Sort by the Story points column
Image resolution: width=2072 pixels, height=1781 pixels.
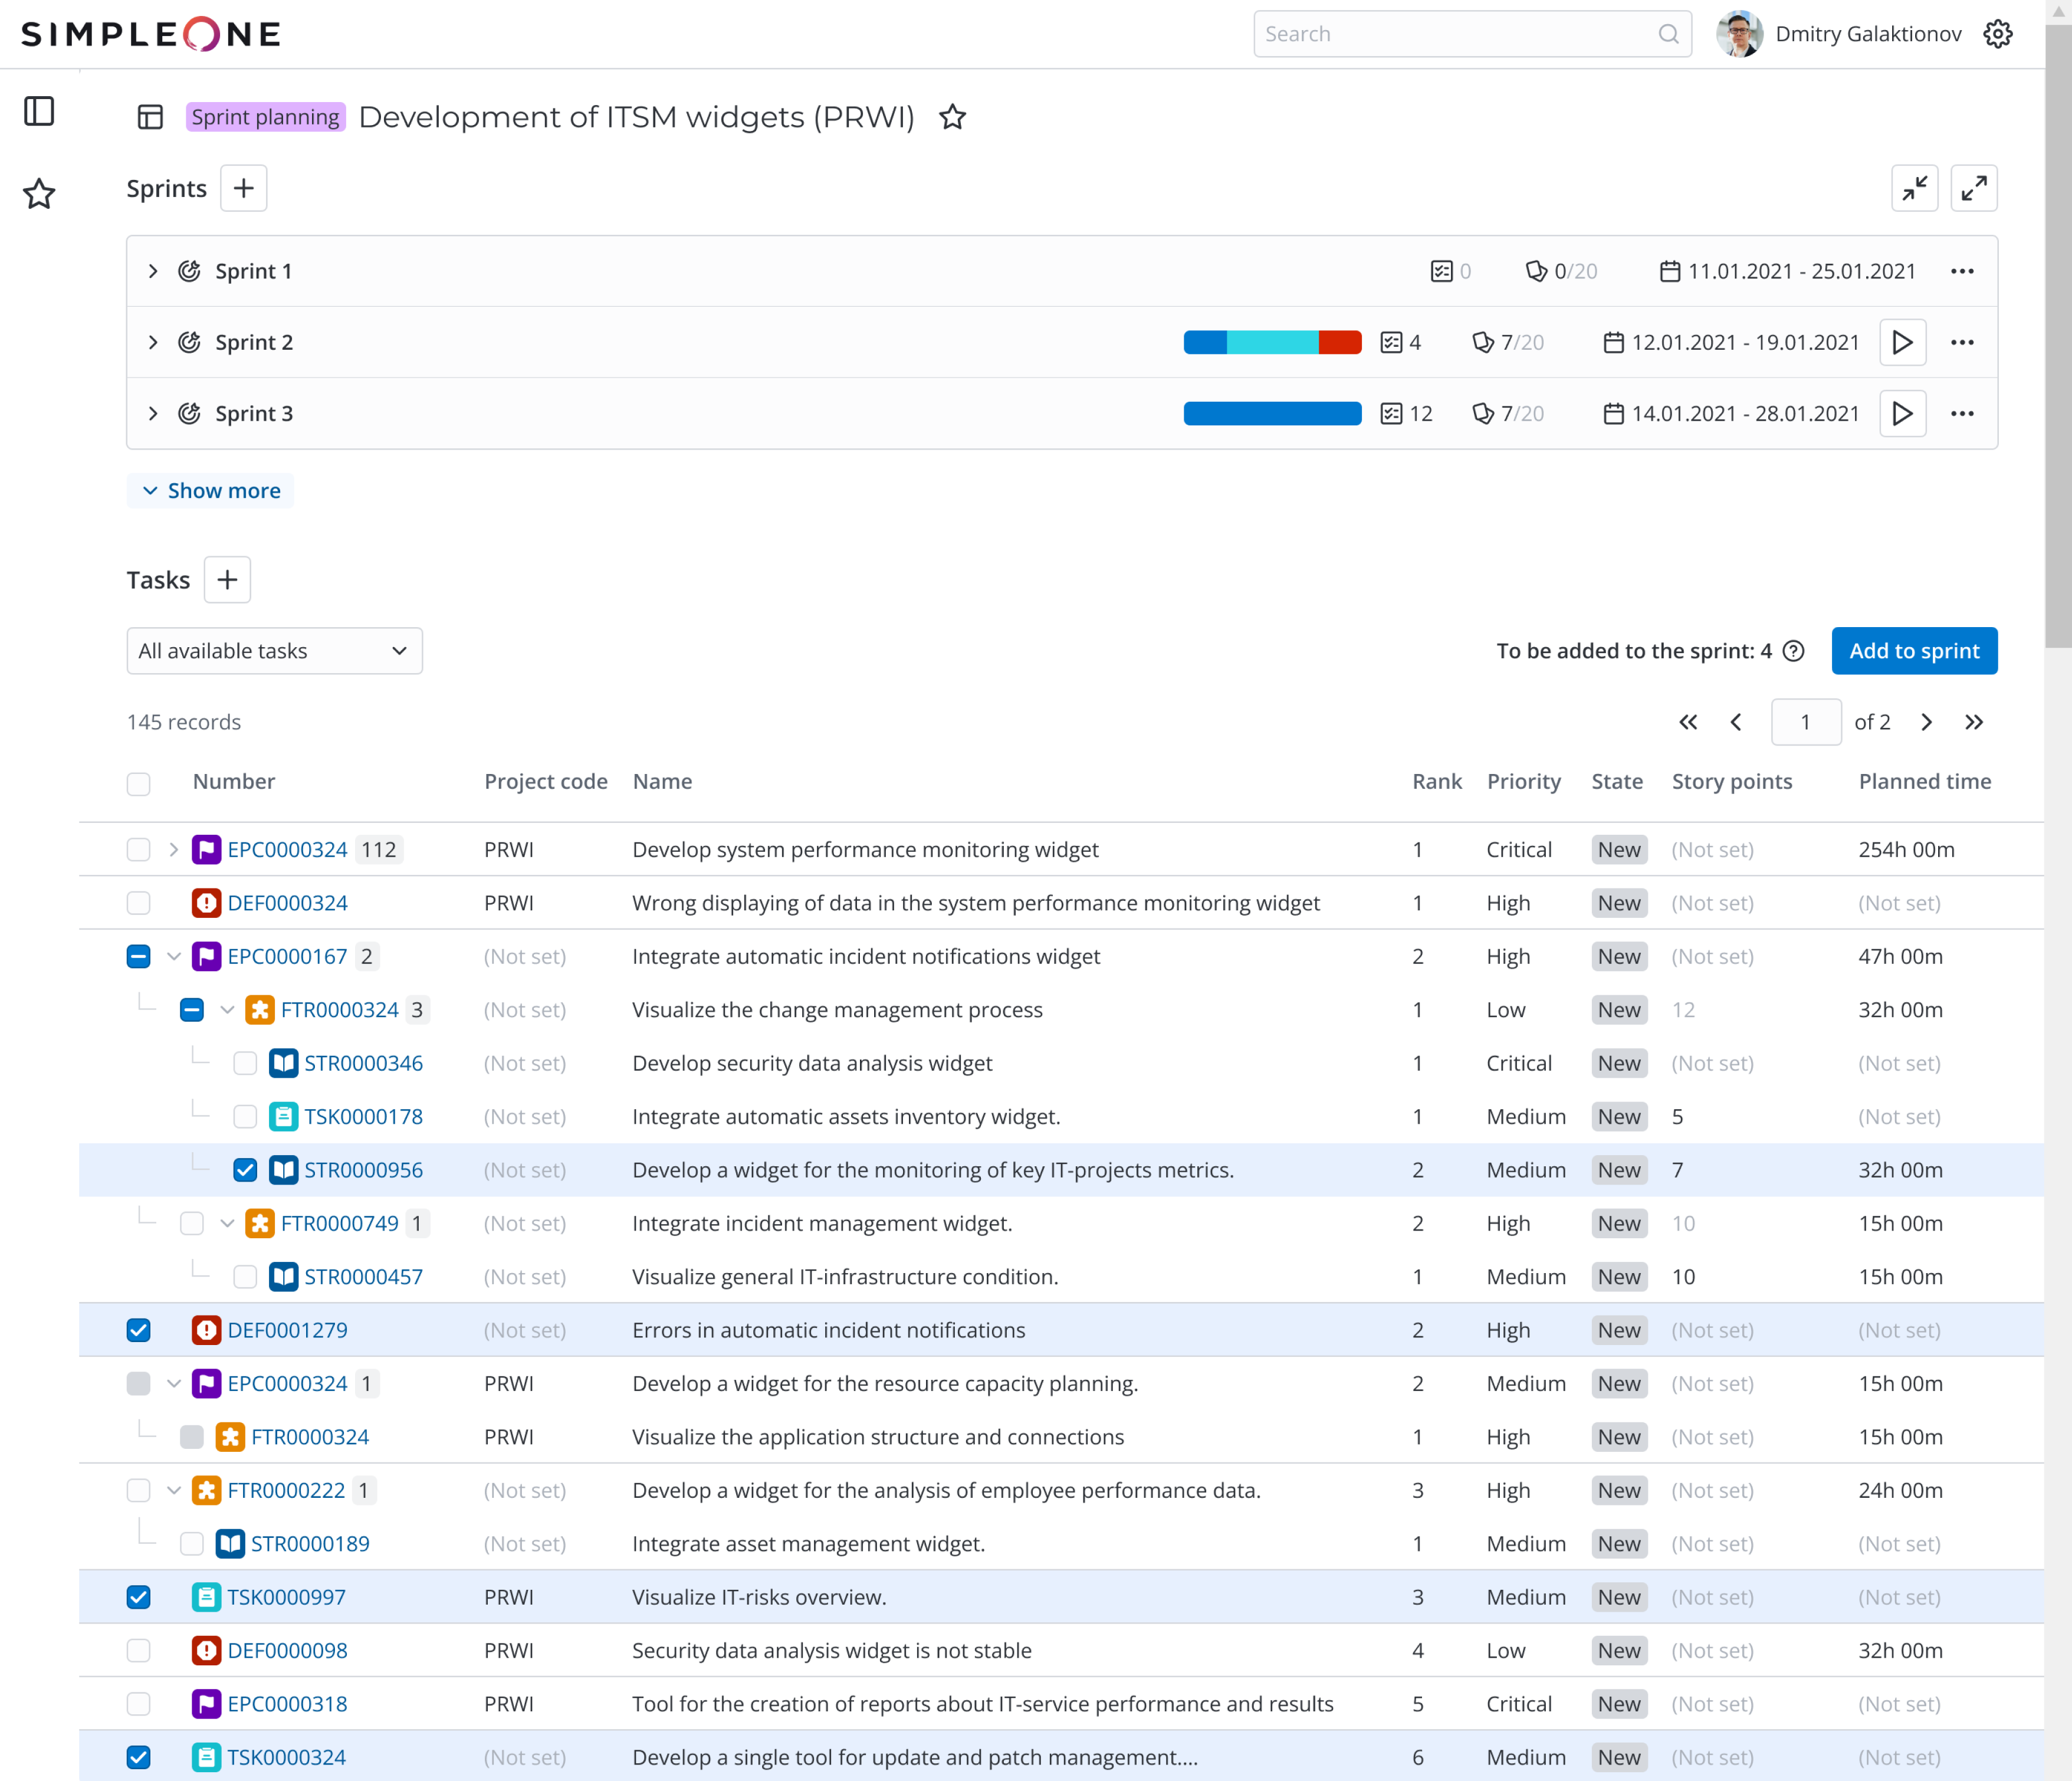[1731, 781]
